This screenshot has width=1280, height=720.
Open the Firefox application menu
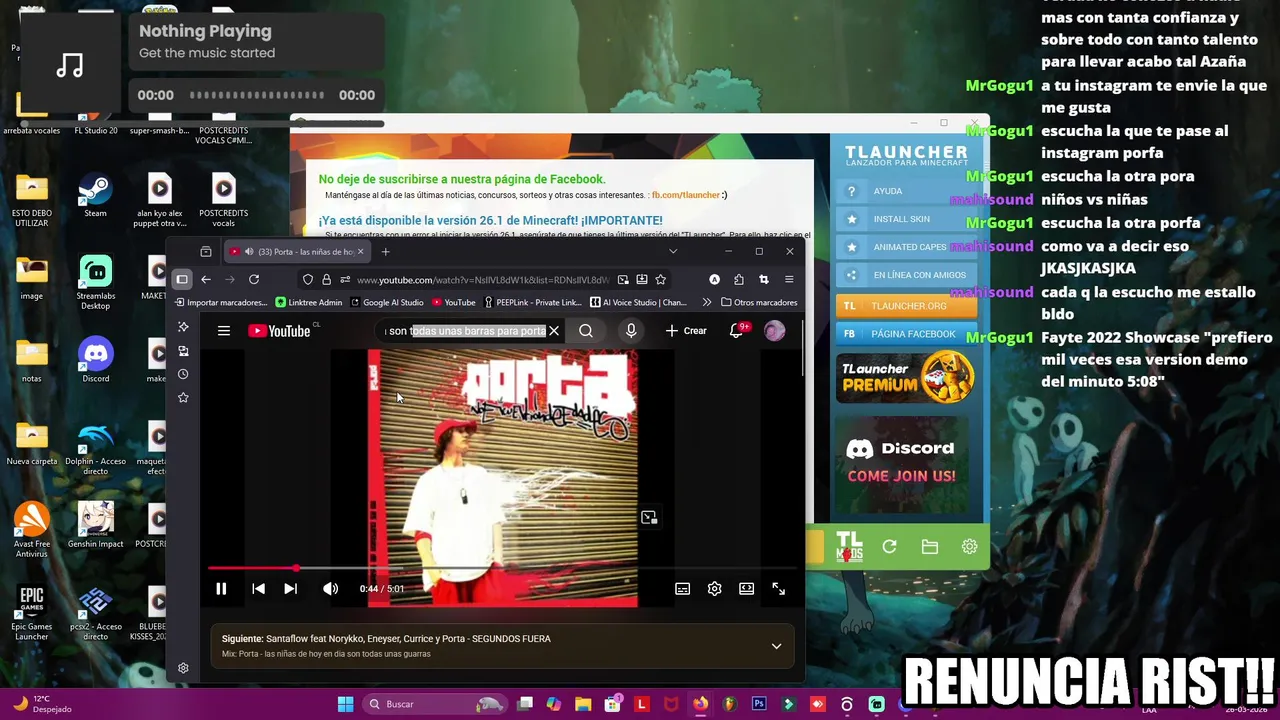pyautogui.click(x=789, y=280)
